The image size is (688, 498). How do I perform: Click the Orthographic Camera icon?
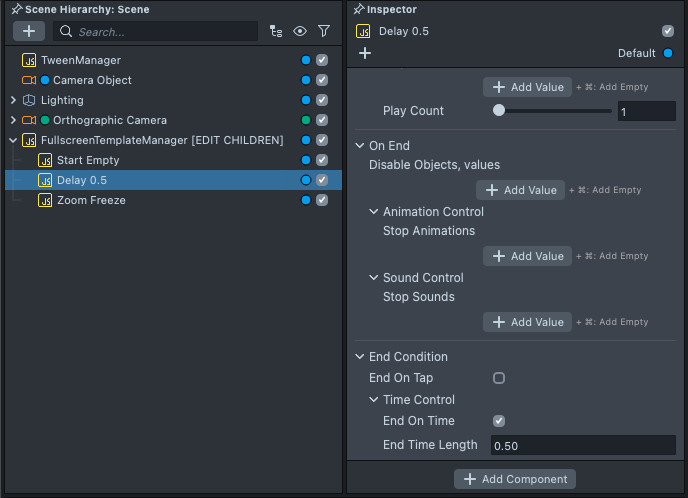29,120
